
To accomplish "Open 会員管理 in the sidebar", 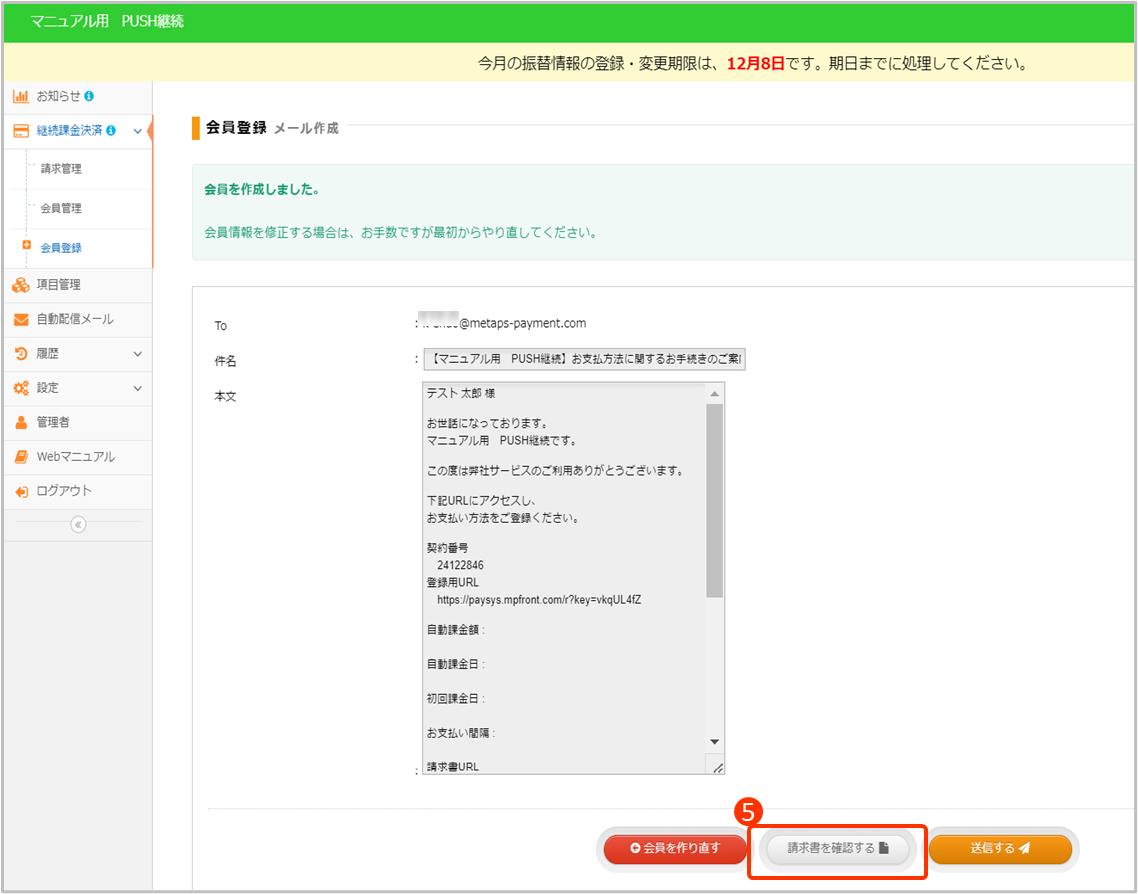I will [61, 209].
